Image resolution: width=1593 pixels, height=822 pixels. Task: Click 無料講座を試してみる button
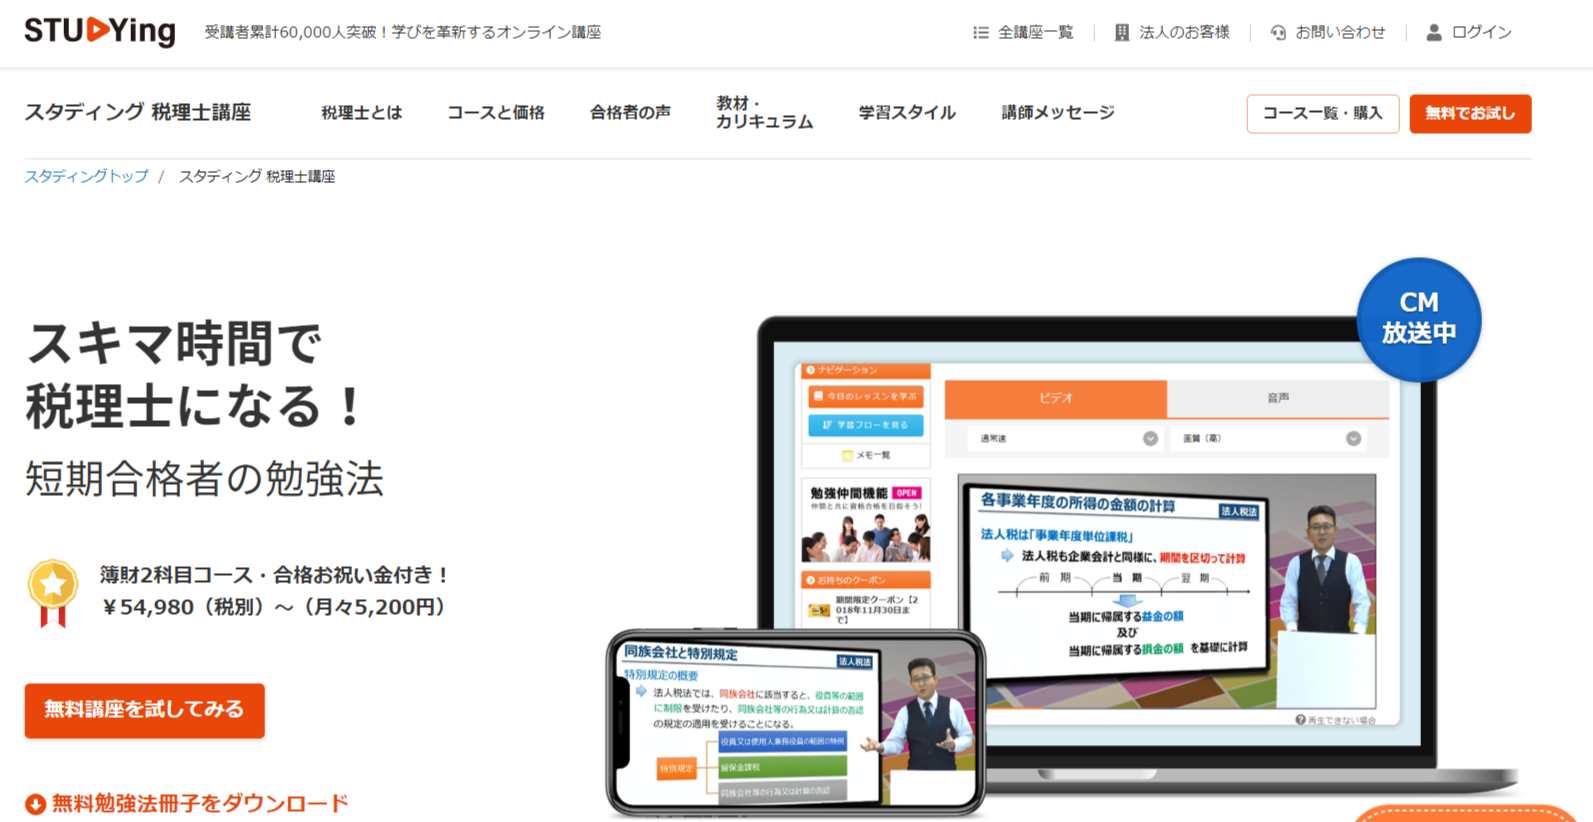click(x=145, y=710)
